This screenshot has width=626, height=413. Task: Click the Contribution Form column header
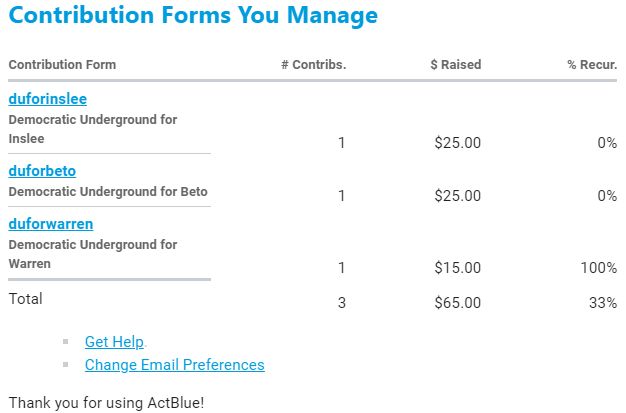62,65
